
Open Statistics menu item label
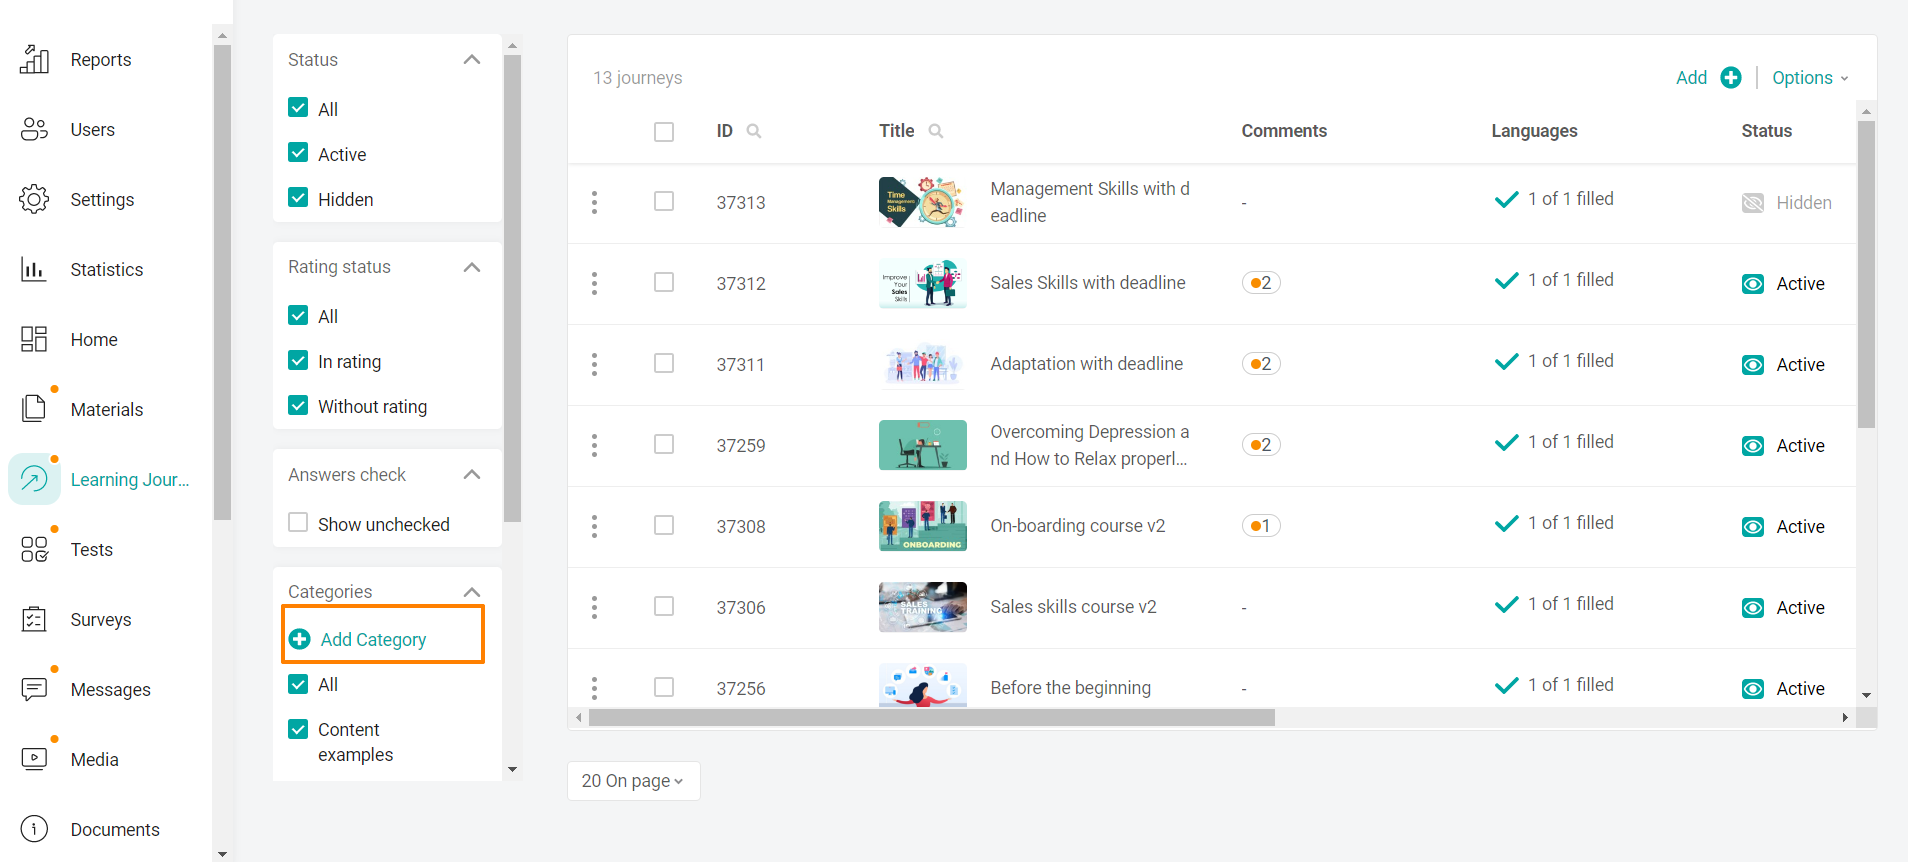(x=107, y=270)
